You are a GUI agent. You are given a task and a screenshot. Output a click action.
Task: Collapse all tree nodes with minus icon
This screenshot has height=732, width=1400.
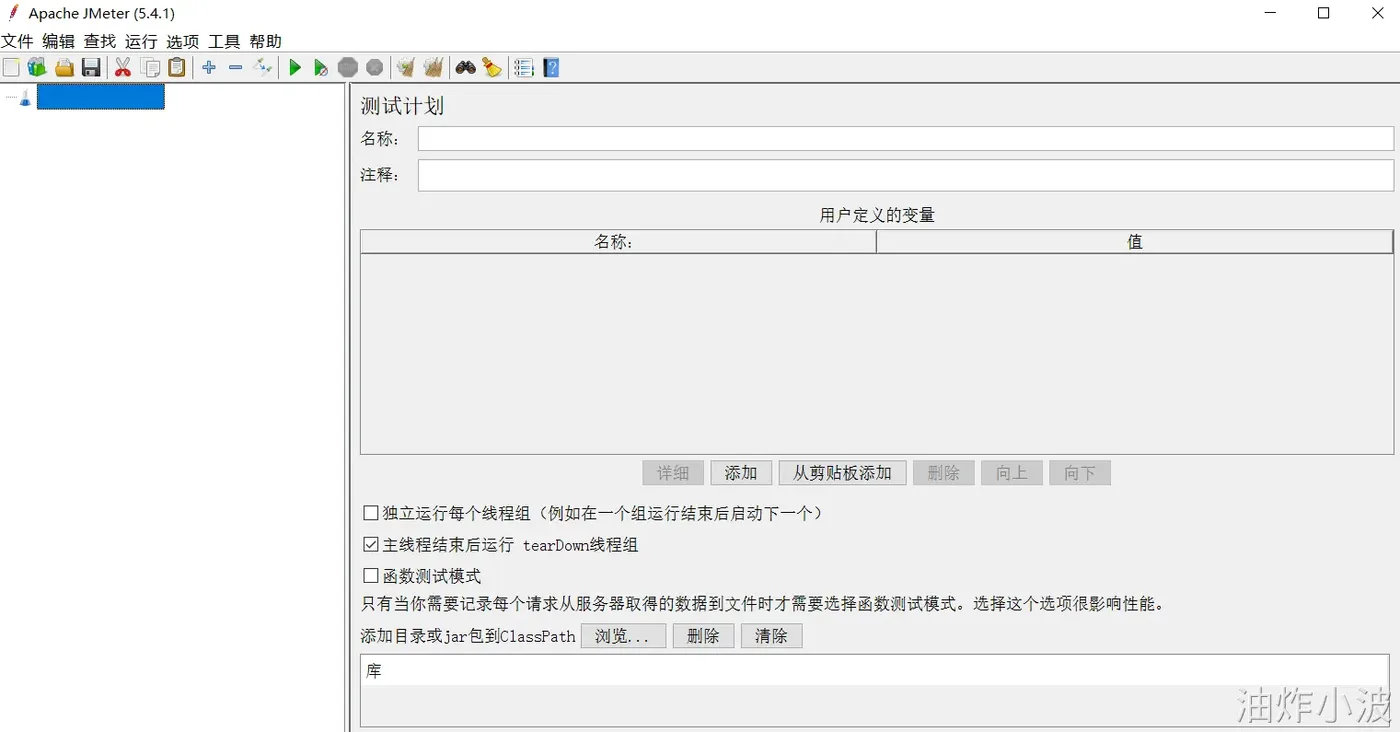tap(236, 68)
